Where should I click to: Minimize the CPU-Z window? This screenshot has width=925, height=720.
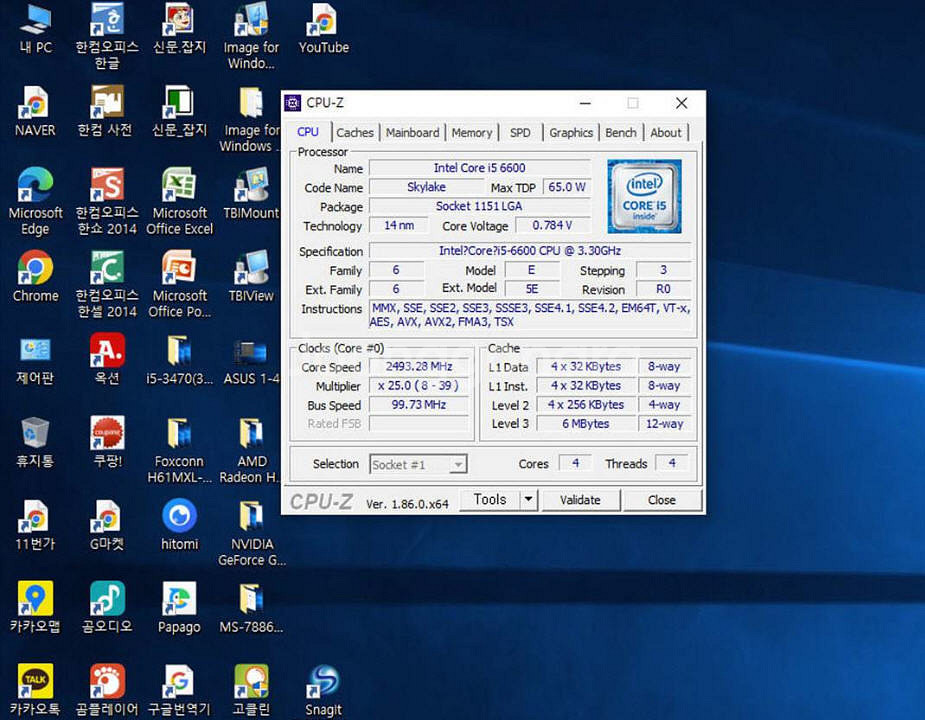coord(585,103)
